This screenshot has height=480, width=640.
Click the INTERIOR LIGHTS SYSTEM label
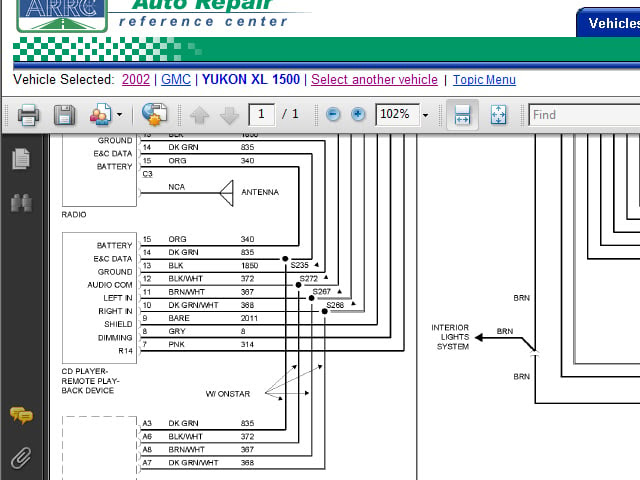pyautogui.click(x=450, y=337)
